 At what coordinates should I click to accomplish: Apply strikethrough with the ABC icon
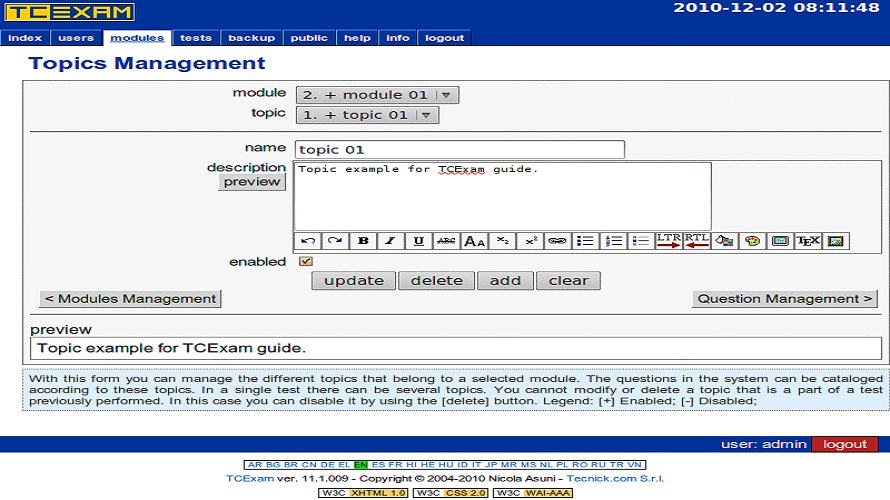(x=446, y=241)
